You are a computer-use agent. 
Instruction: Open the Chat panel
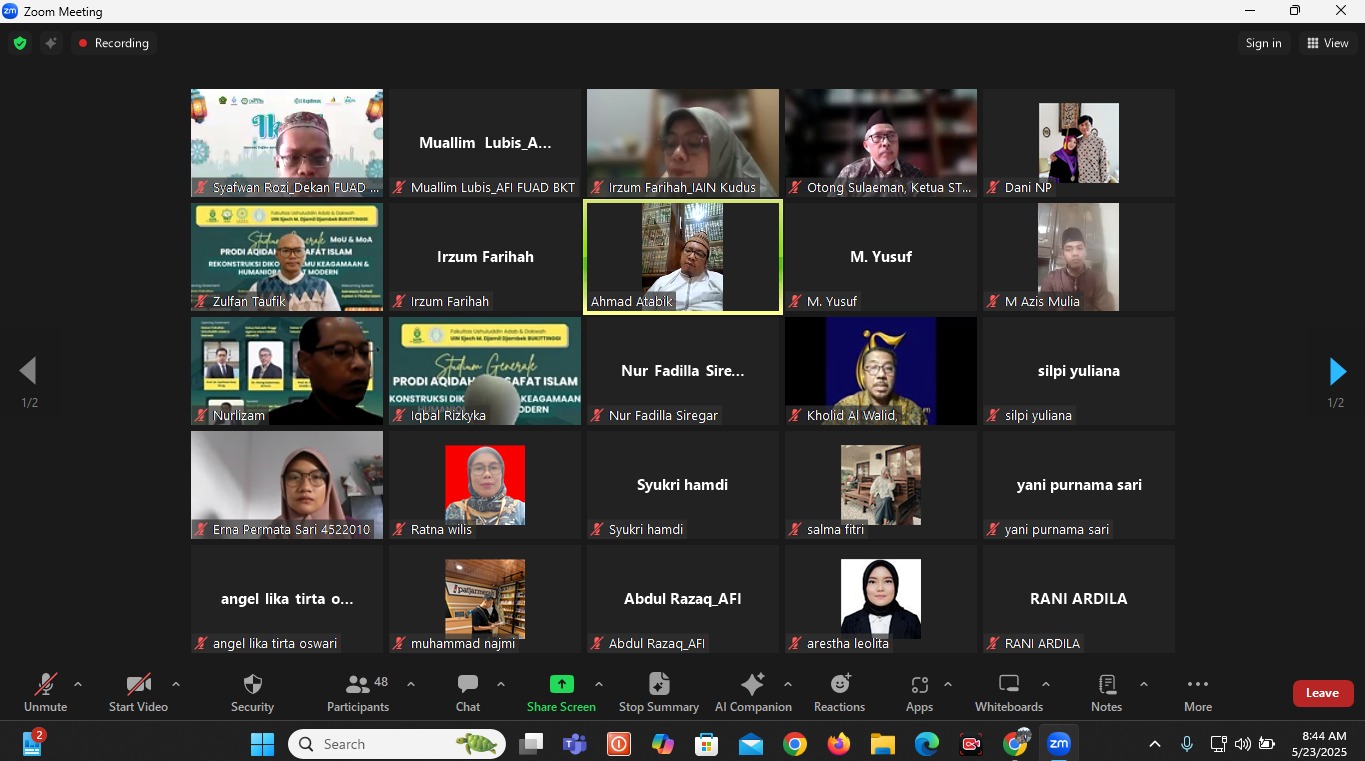(x=467, y=692)
